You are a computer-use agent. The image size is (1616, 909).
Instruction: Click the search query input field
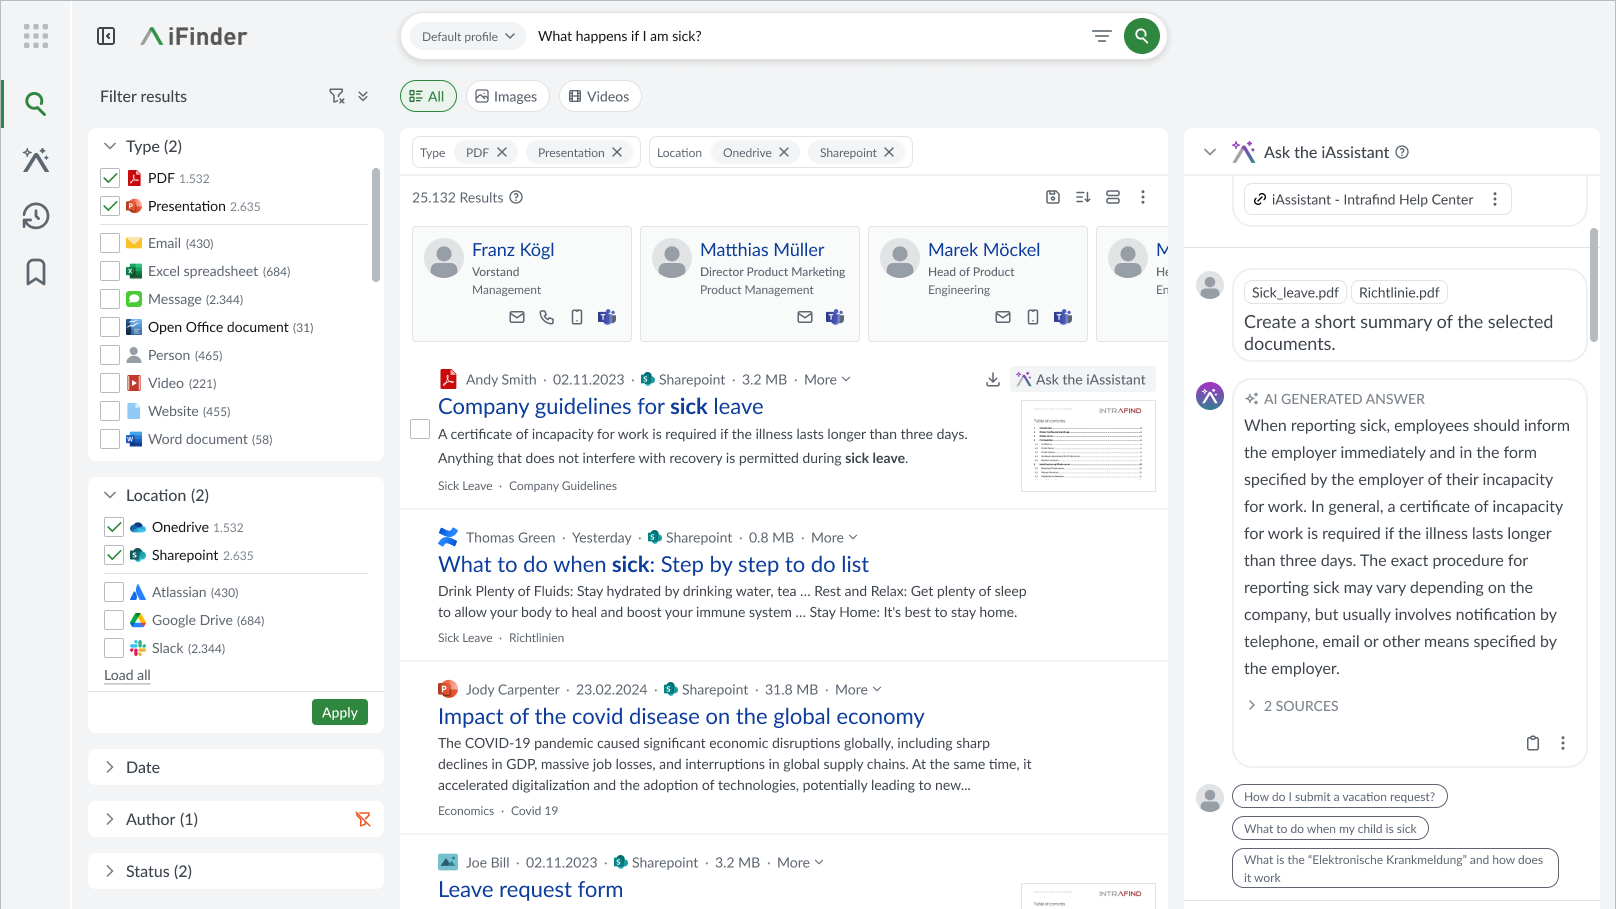(805, 36)
